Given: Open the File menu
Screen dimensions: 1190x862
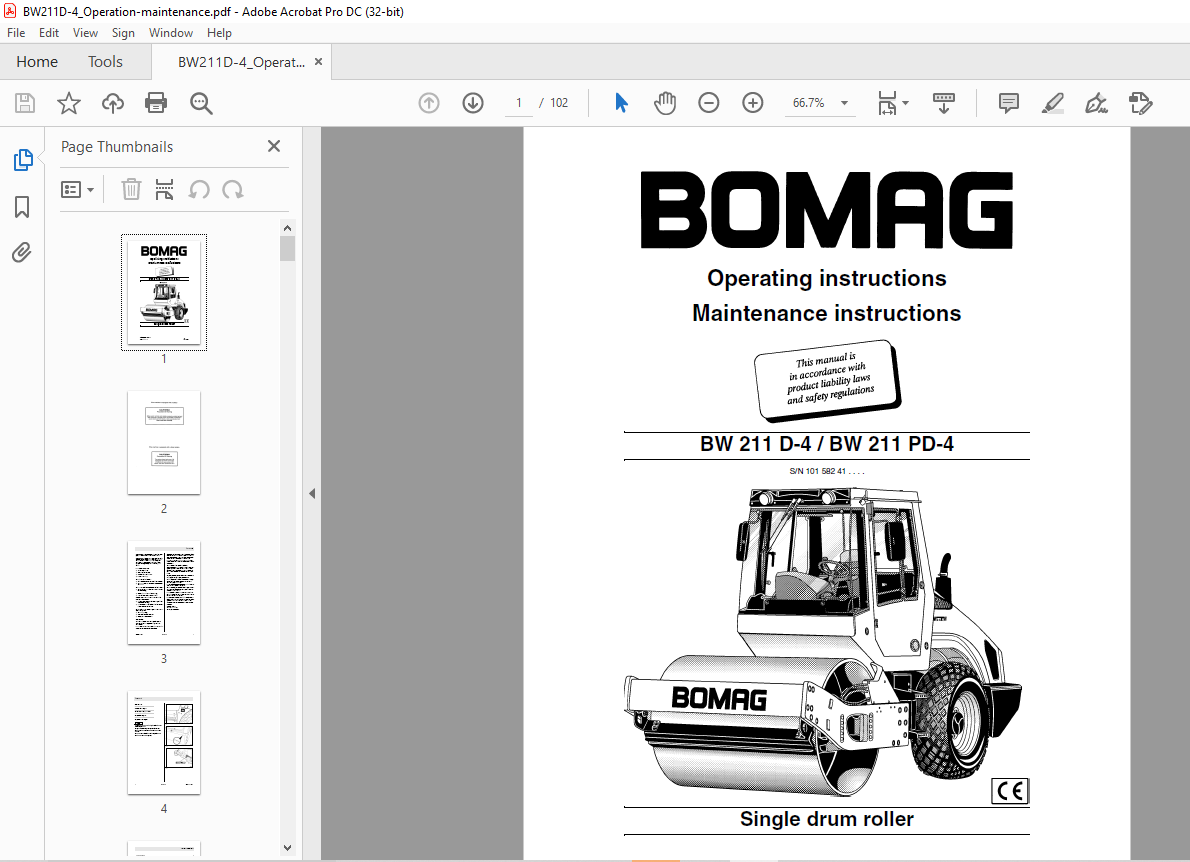Looking at the screenshot, I should tap(16, 33).
